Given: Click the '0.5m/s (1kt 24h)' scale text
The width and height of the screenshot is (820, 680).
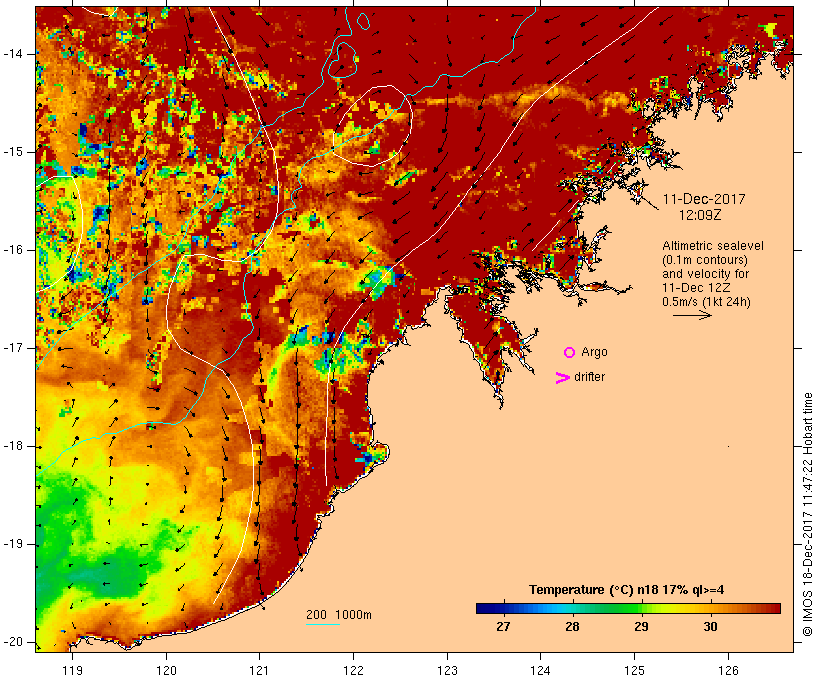Looking at the screenshot, I should pos(706,302).
